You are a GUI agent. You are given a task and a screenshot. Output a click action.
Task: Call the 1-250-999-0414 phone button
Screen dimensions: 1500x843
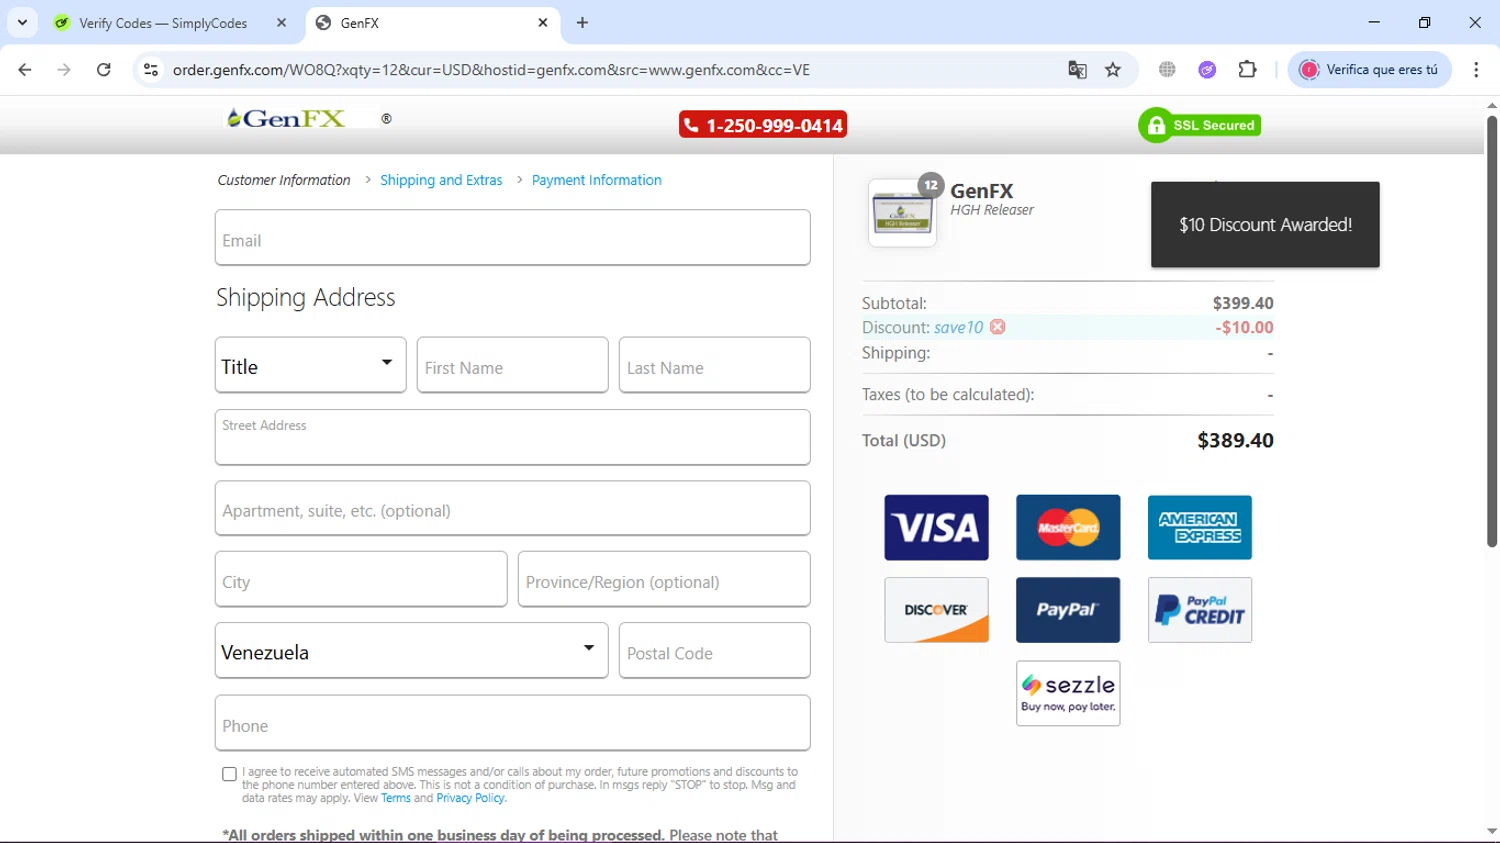tap(763, 125)
